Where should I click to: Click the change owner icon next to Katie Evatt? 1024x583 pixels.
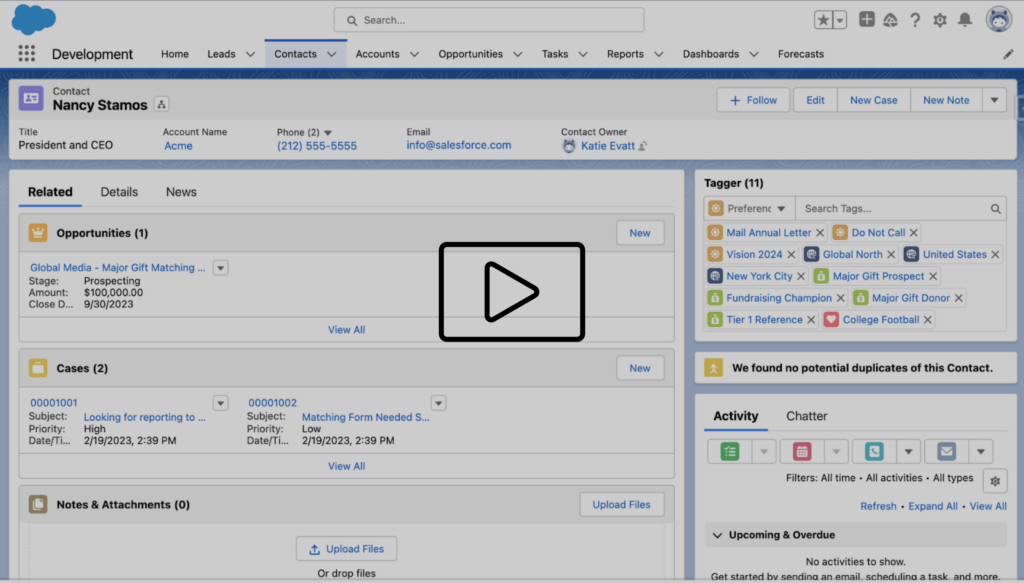click(x=643, y=146)
